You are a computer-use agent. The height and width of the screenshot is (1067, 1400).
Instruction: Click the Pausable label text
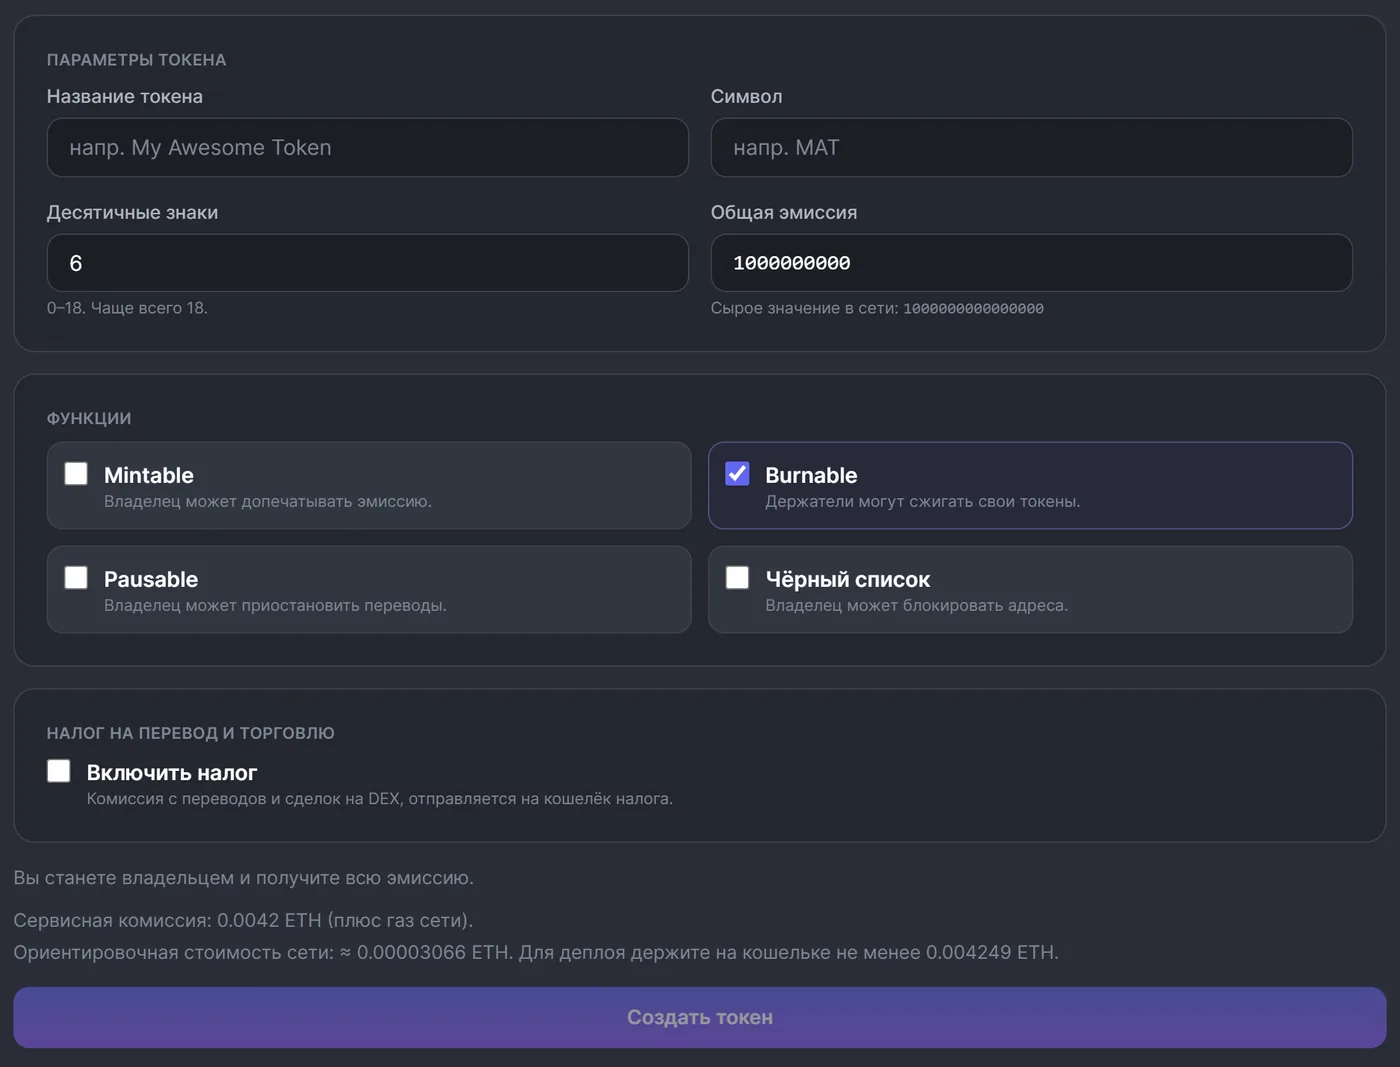[151, 579]
